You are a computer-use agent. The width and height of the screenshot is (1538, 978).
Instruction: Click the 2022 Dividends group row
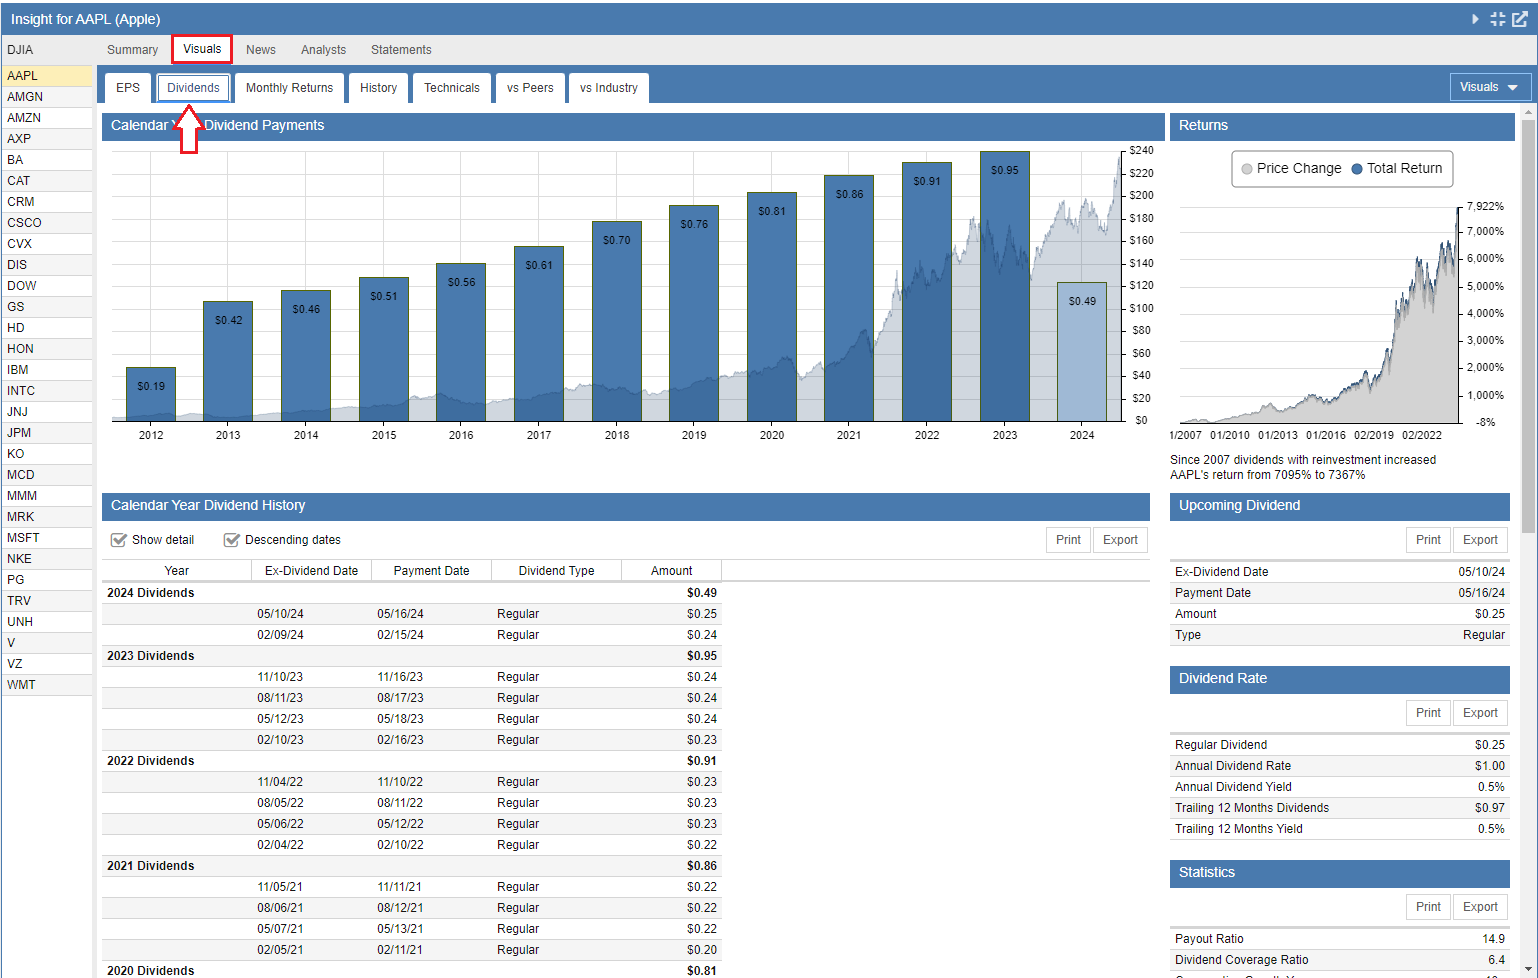[411, 761]
